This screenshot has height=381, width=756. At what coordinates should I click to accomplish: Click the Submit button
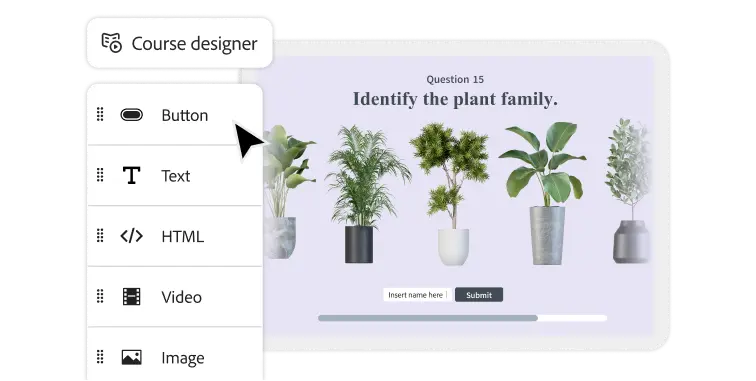click(479, 295)
